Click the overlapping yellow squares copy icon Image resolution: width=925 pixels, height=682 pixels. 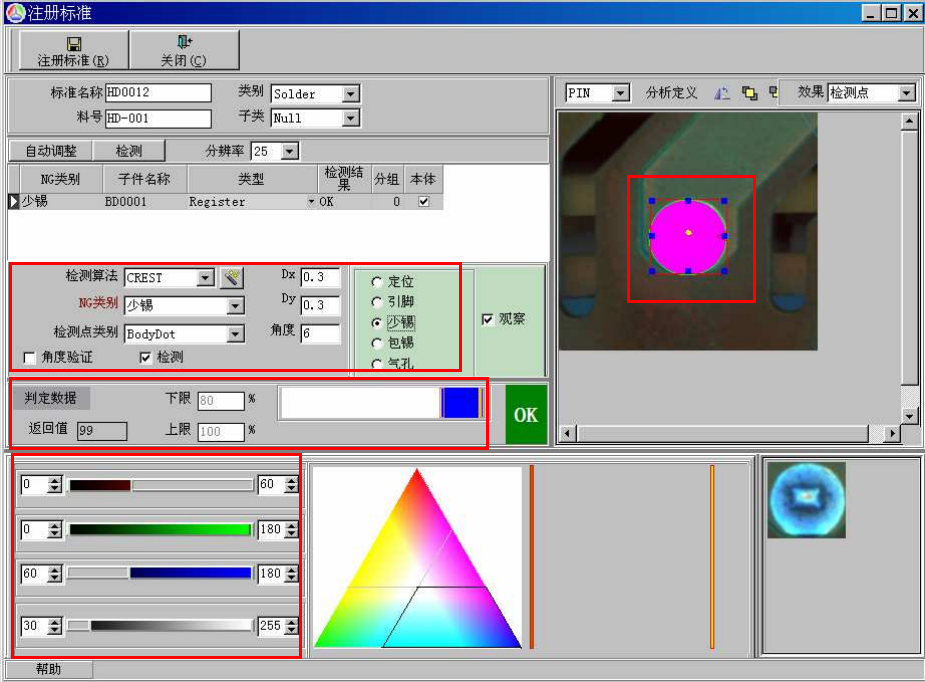(749, 93)
